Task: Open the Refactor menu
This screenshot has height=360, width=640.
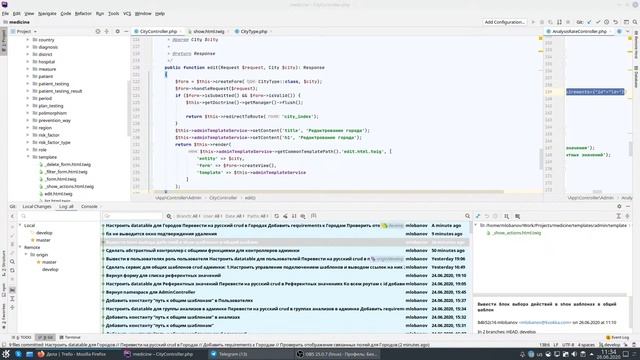Action: pos(83,13)
